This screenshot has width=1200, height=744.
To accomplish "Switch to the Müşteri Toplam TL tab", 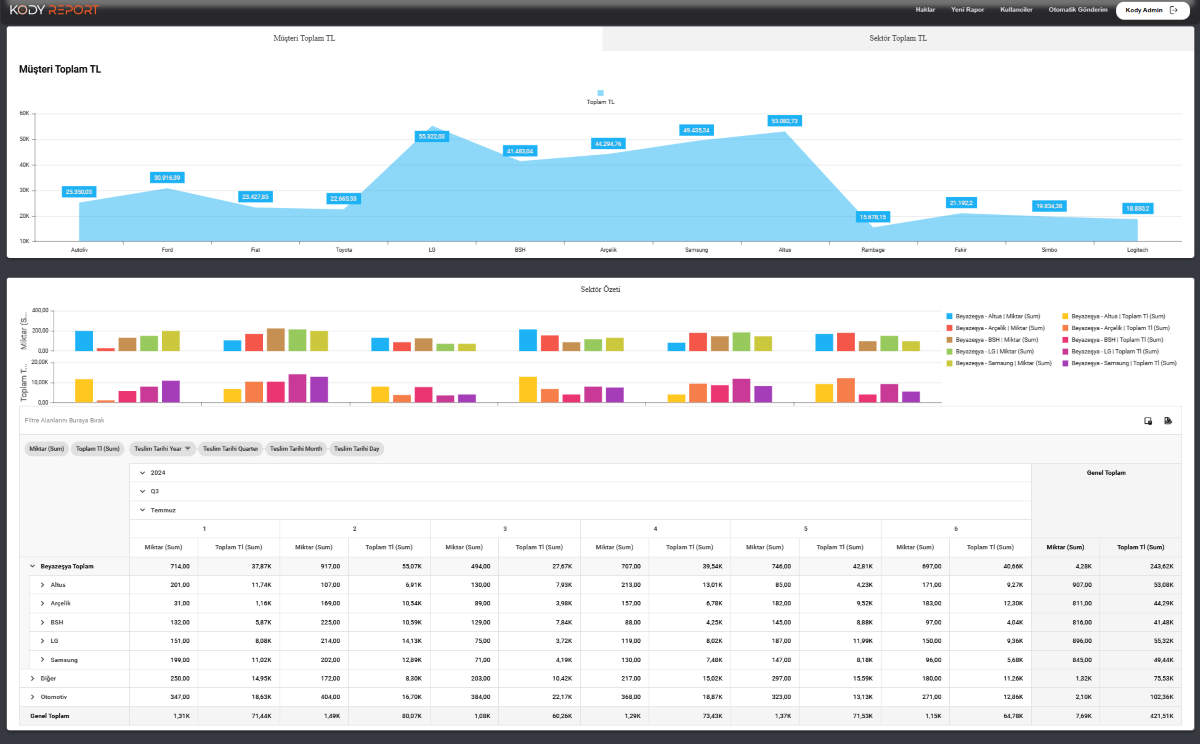I will pyautogui.click(x=305, y=38).
